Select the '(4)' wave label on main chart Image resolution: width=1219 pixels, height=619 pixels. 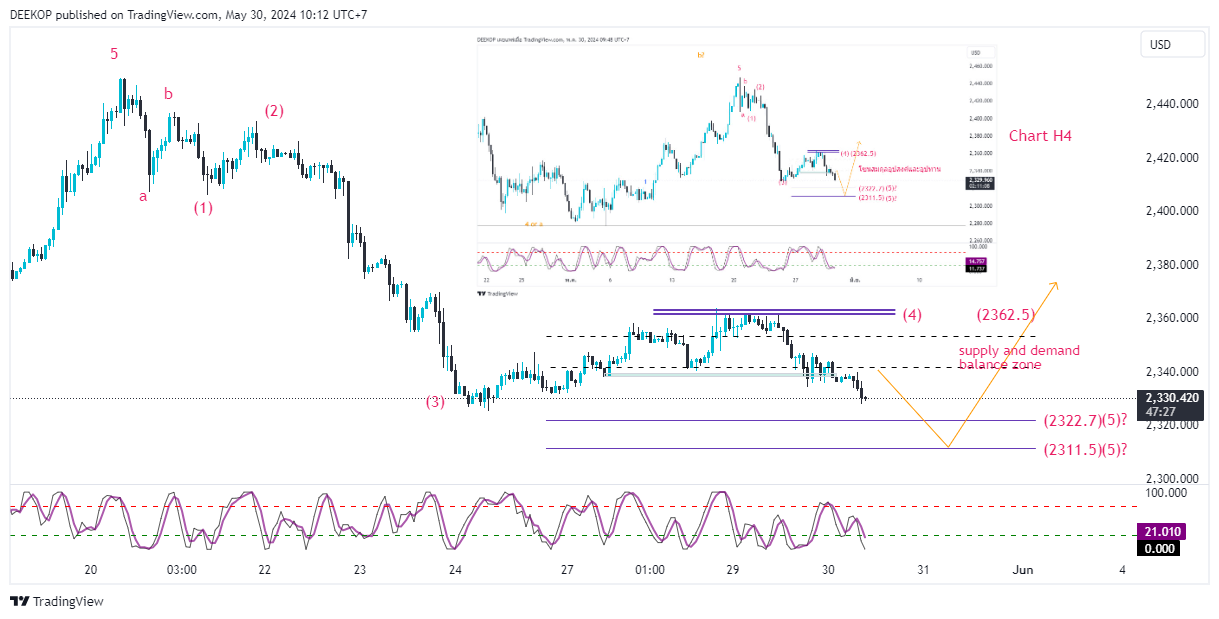tap(912, 314)
